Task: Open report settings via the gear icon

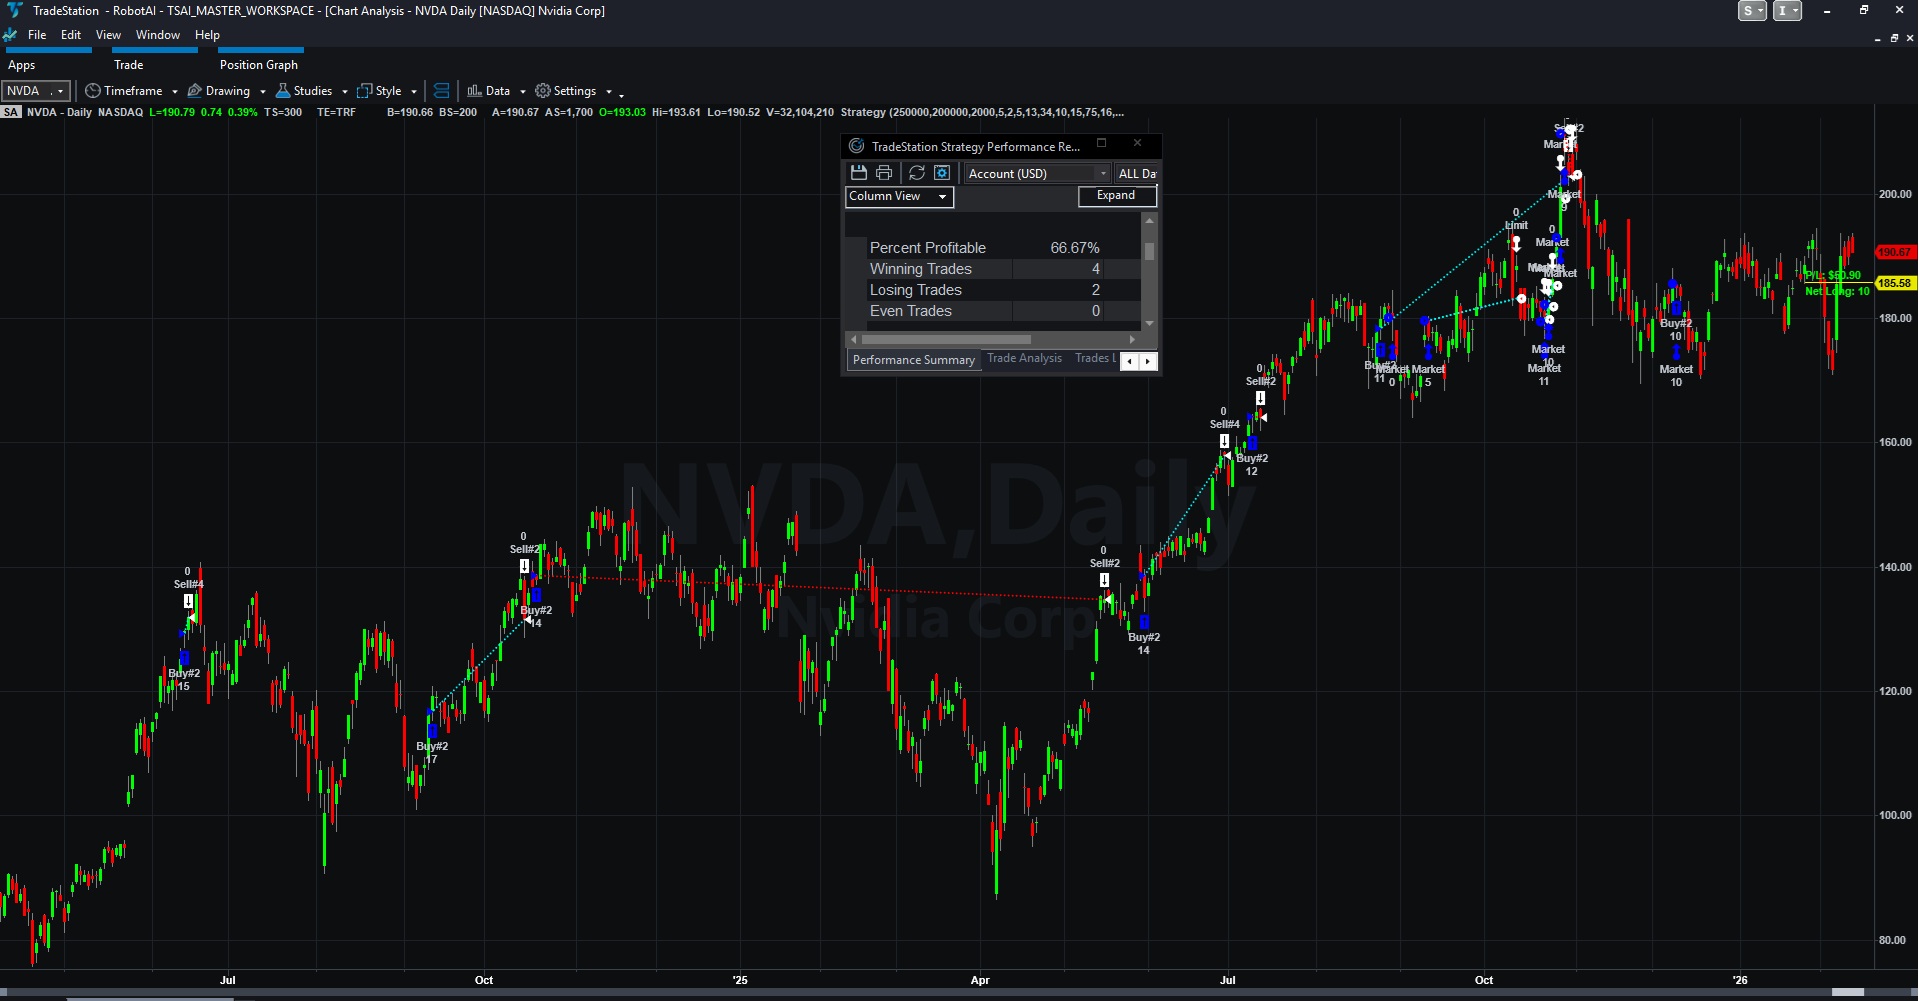Action: (941, 172)
